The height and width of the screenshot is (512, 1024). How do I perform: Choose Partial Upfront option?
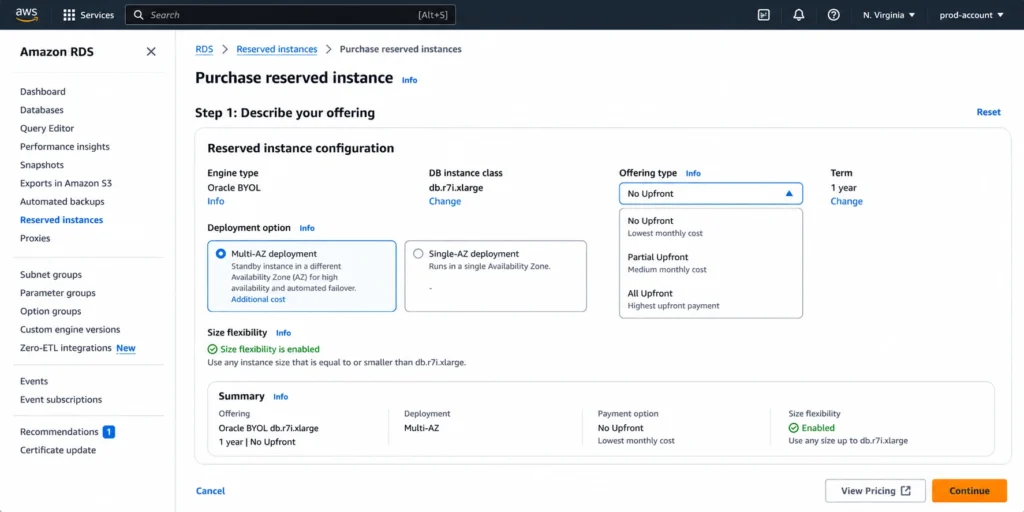coord(711,263)
